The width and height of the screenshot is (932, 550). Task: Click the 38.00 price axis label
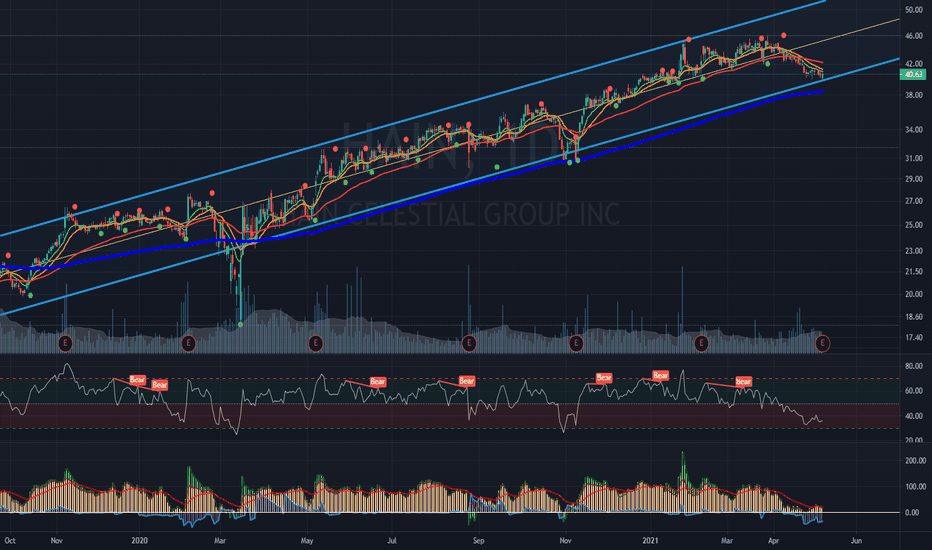coord(913,95)
